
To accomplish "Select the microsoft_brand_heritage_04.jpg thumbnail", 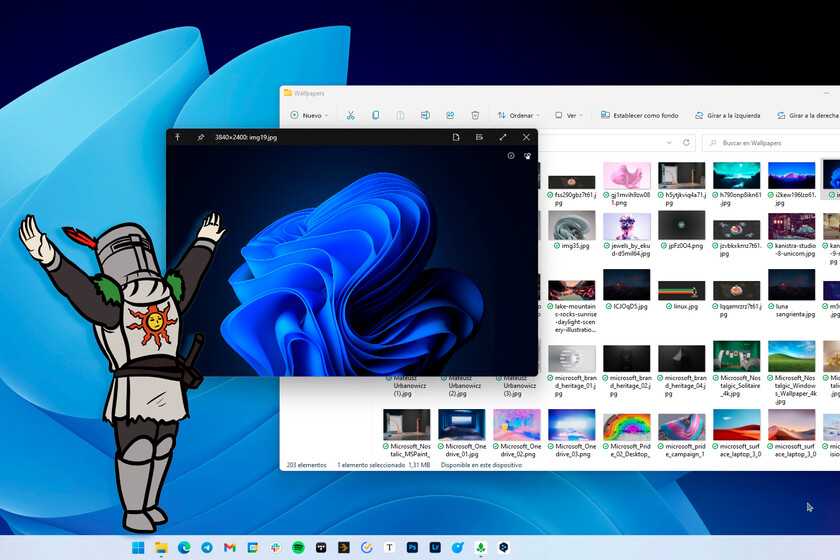I will point(681,359).
